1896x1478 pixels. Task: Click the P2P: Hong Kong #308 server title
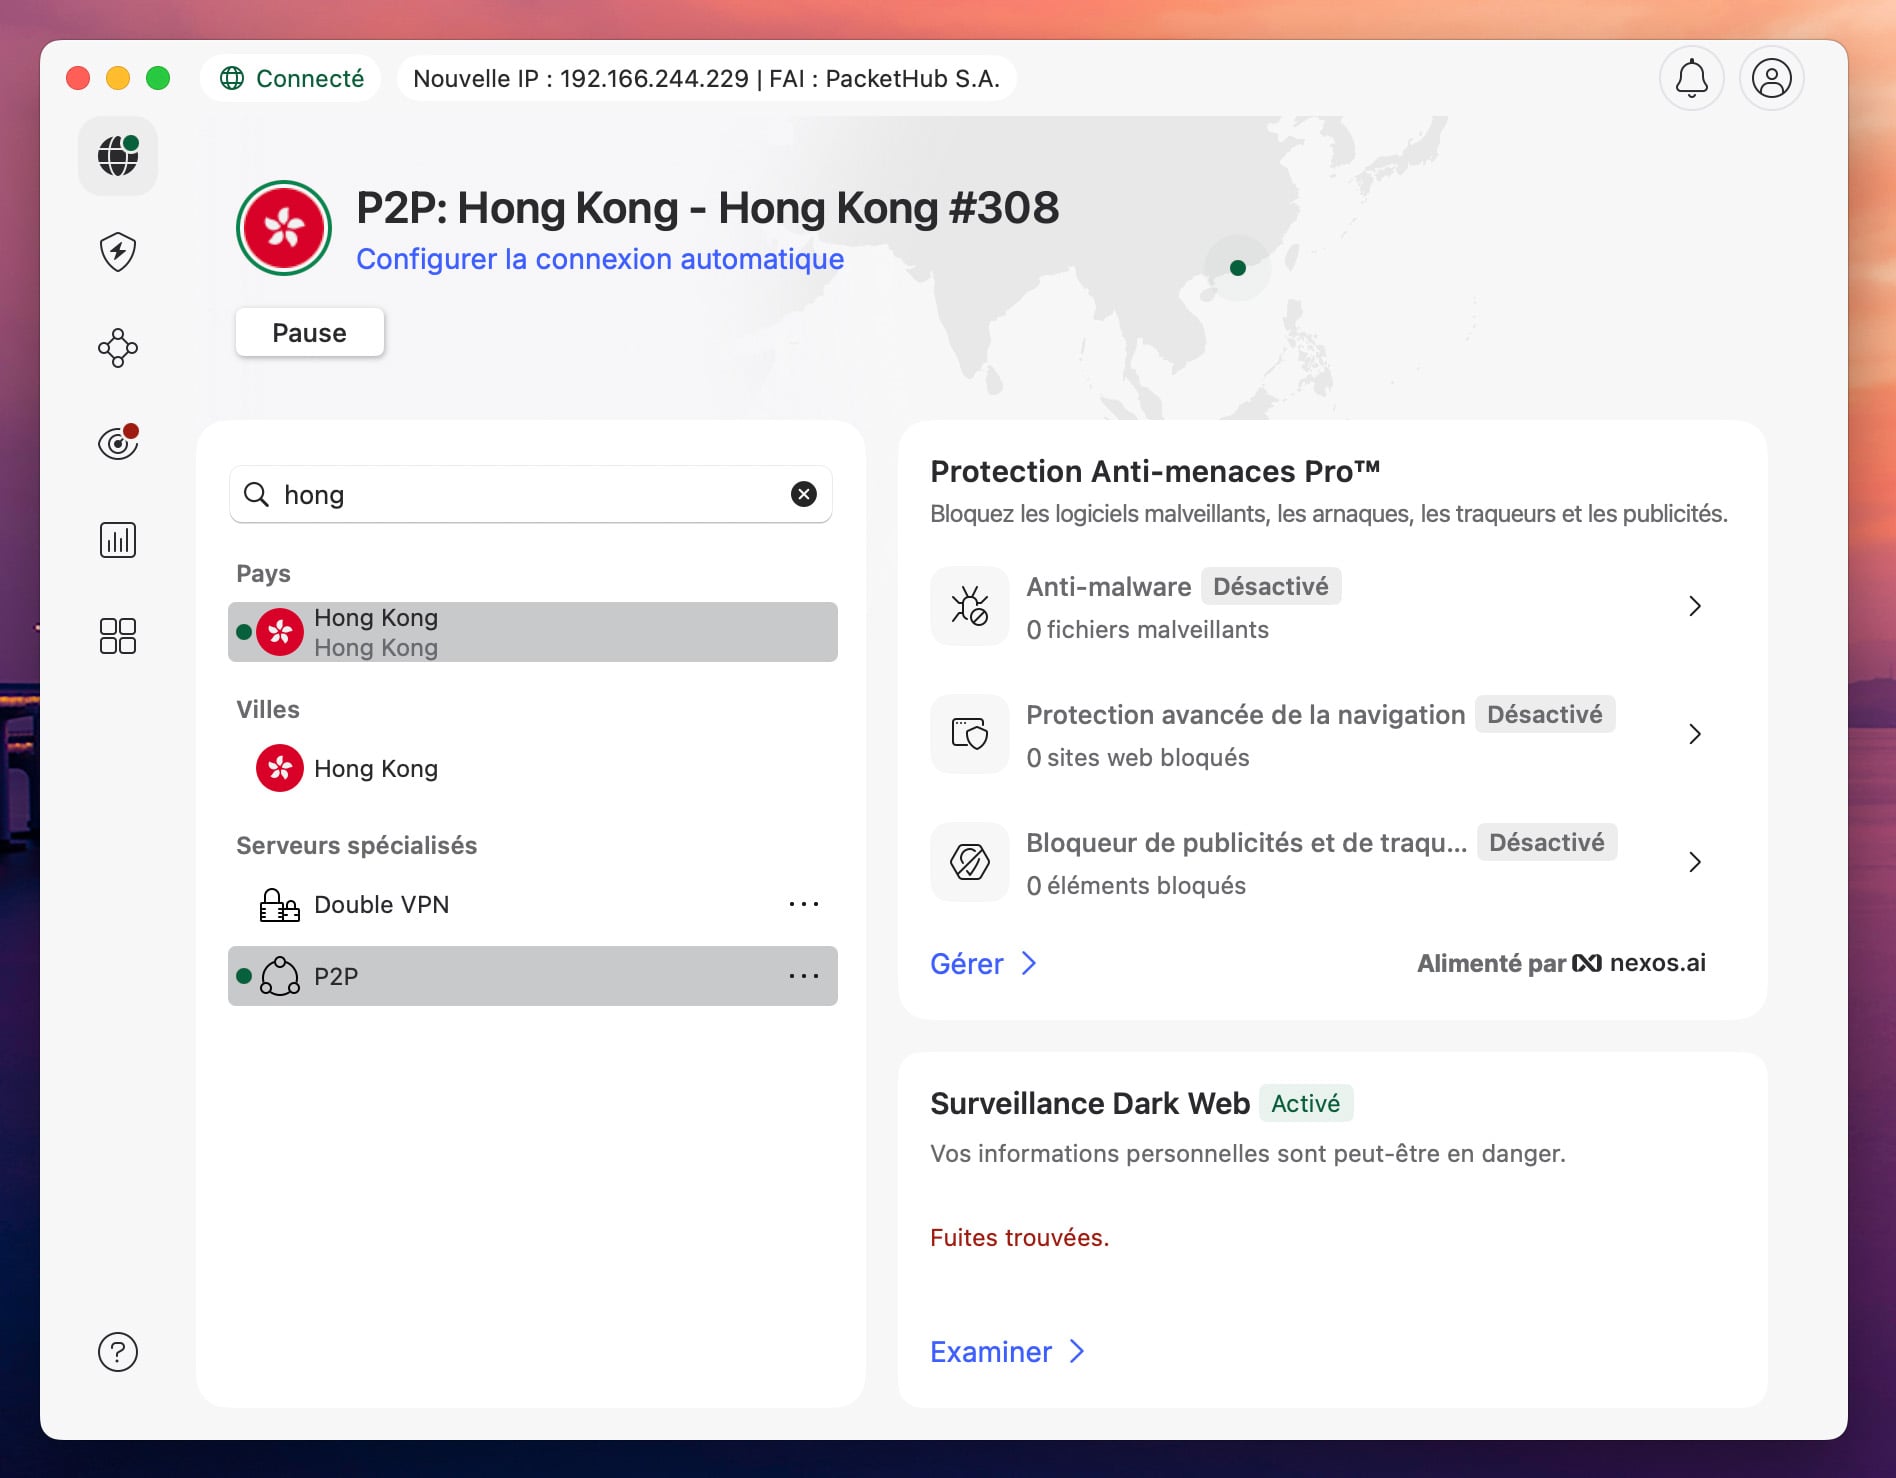708,208
